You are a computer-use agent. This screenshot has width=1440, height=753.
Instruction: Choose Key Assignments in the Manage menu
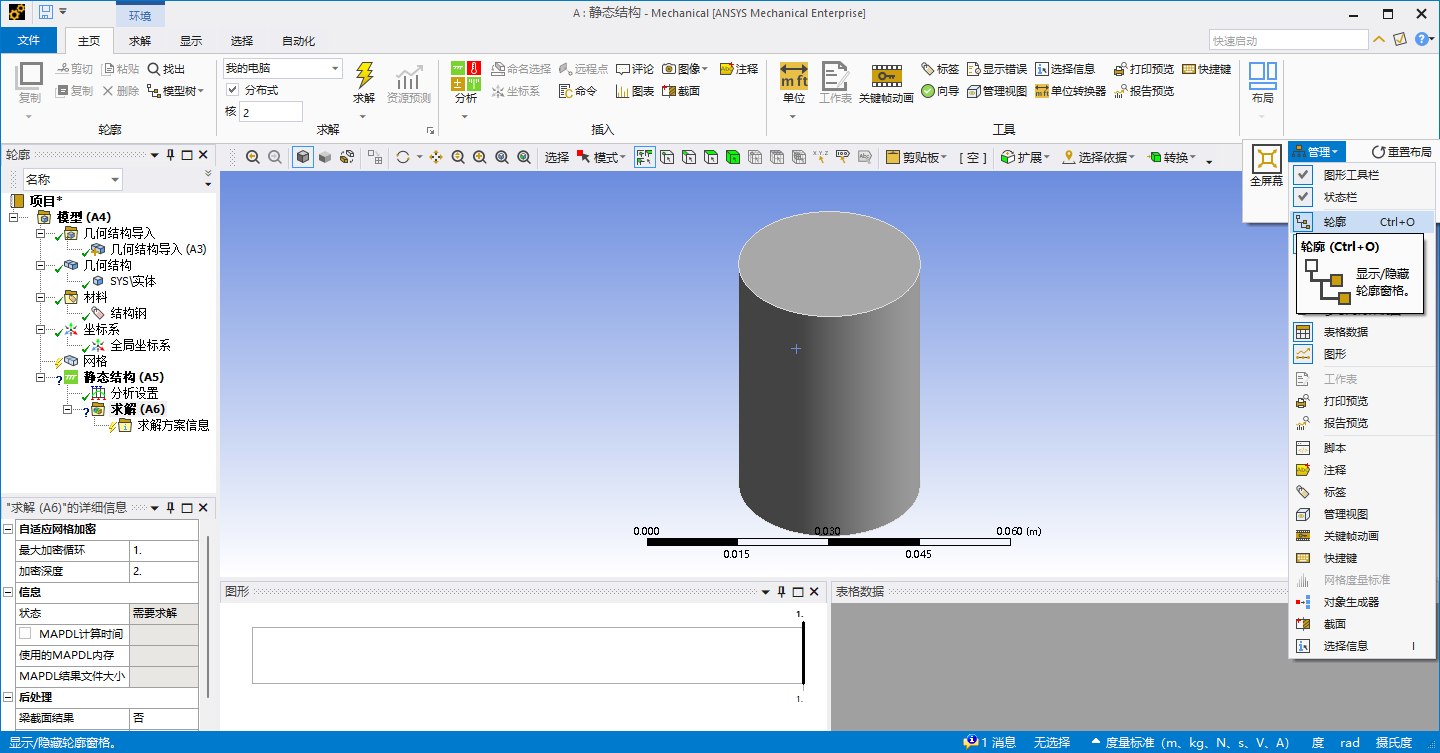1362,558
